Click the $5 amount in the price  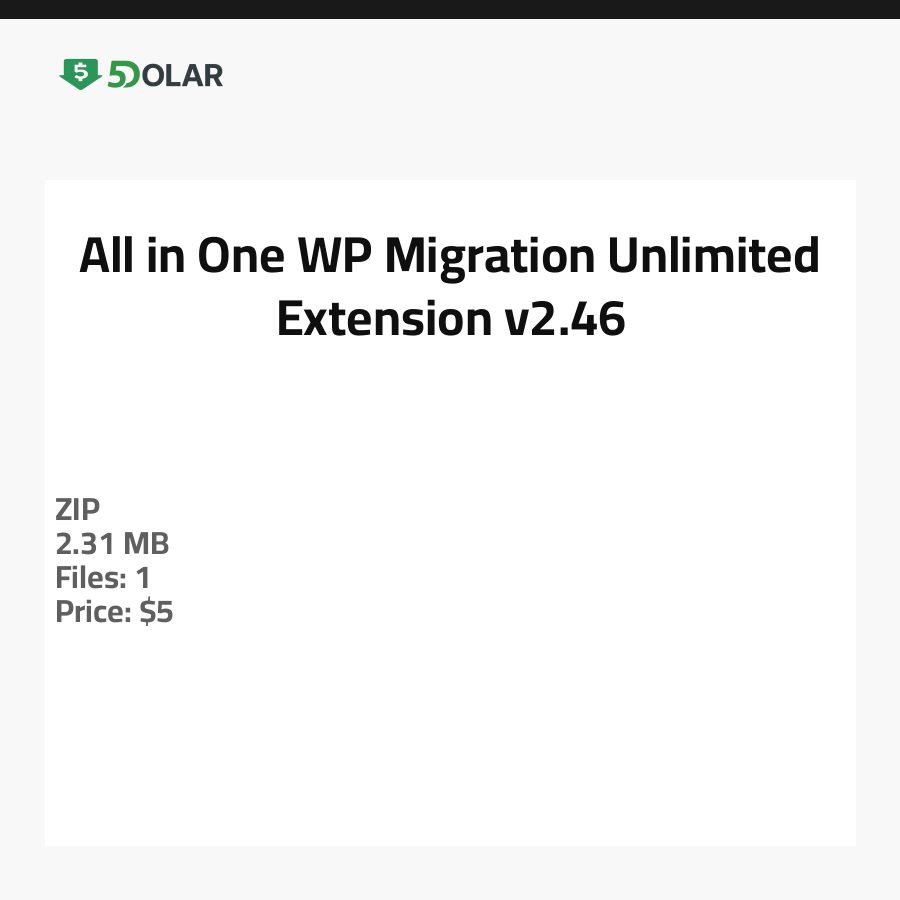pyautogui.click(x=157, y=612)
